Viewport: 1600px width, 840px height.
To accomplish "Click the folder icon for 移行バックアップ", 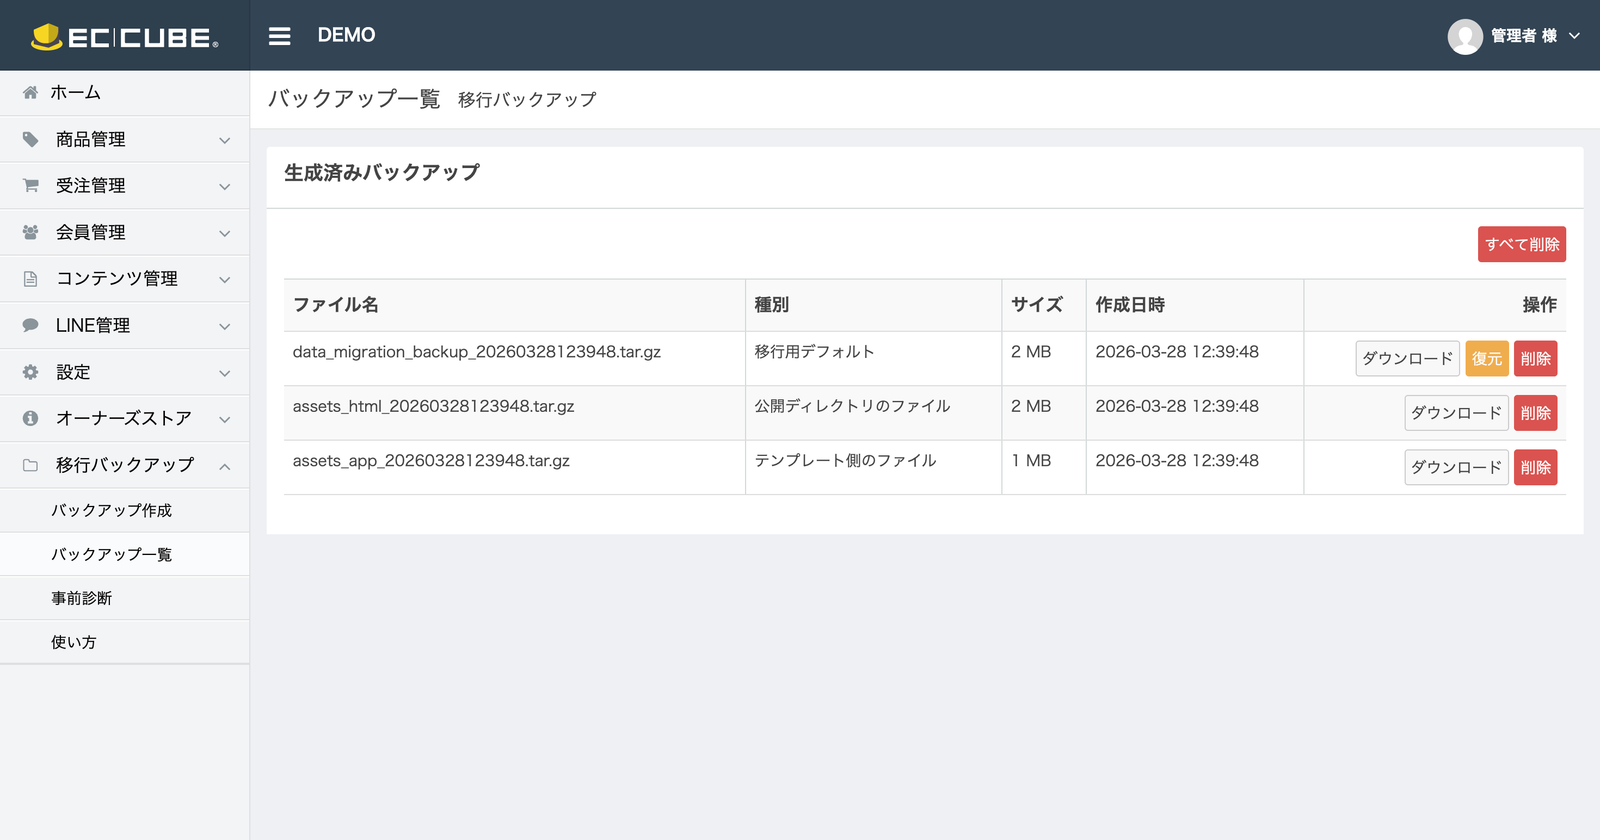I will click(31, 465).
